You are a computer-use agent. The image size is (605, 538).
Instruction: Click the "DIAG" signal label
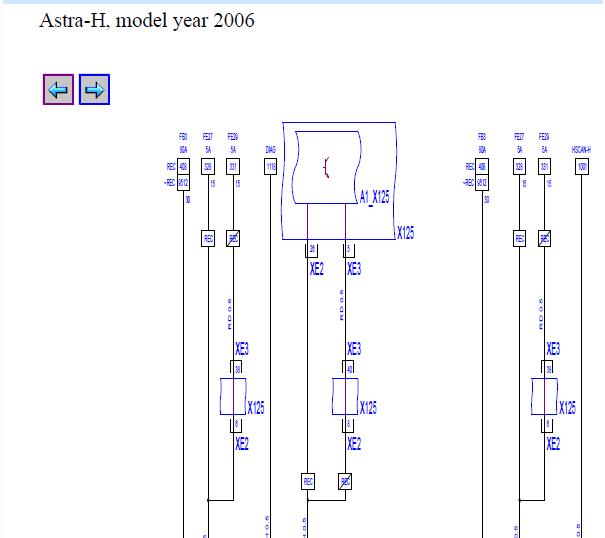point(270,150)
